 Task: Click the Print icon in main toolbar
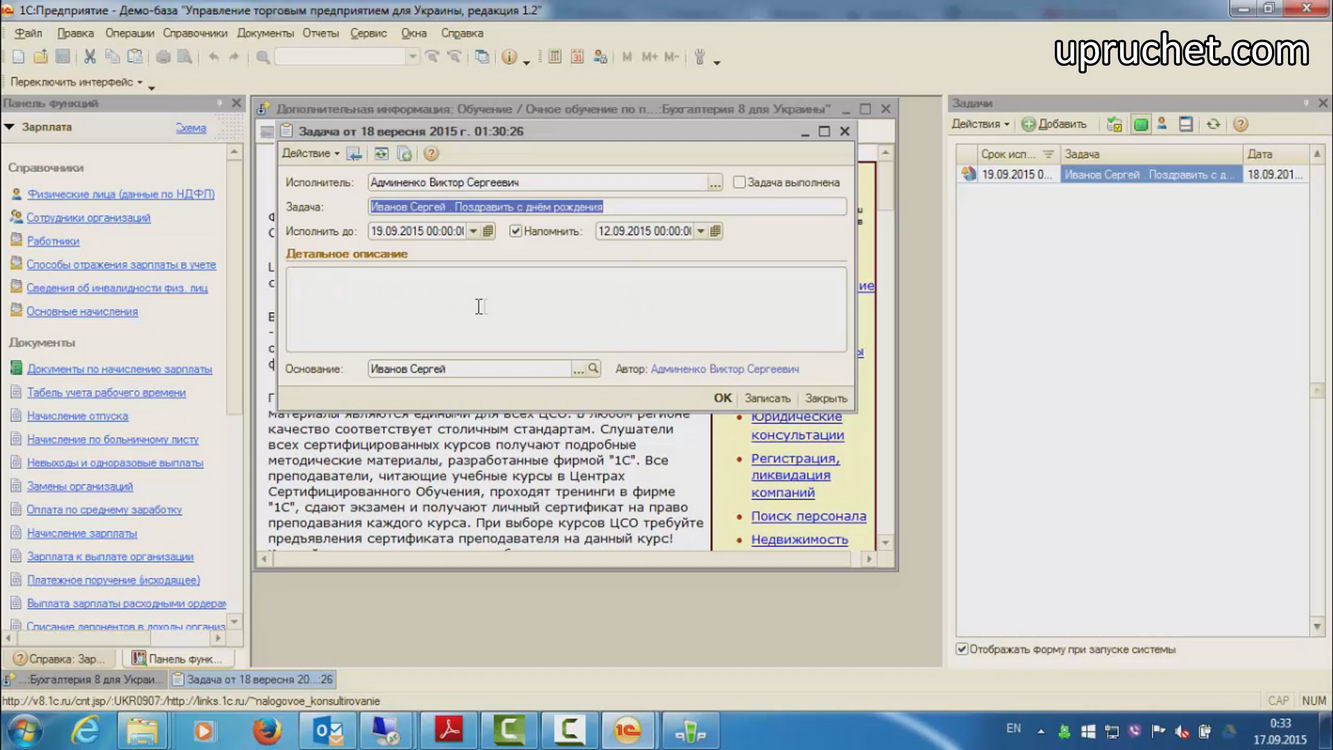point(163,57)
